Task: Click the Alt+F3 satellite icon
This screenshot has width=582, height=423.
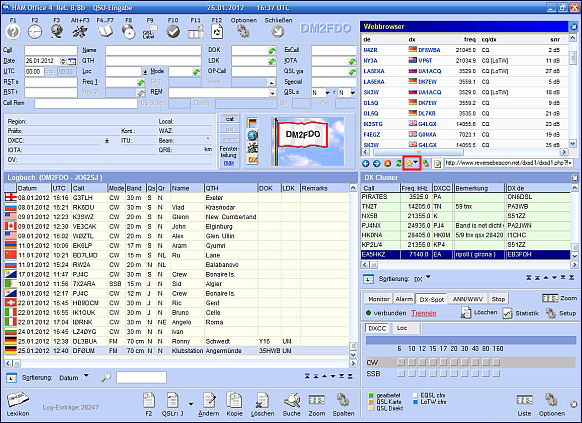Action: tap(80, 32)
